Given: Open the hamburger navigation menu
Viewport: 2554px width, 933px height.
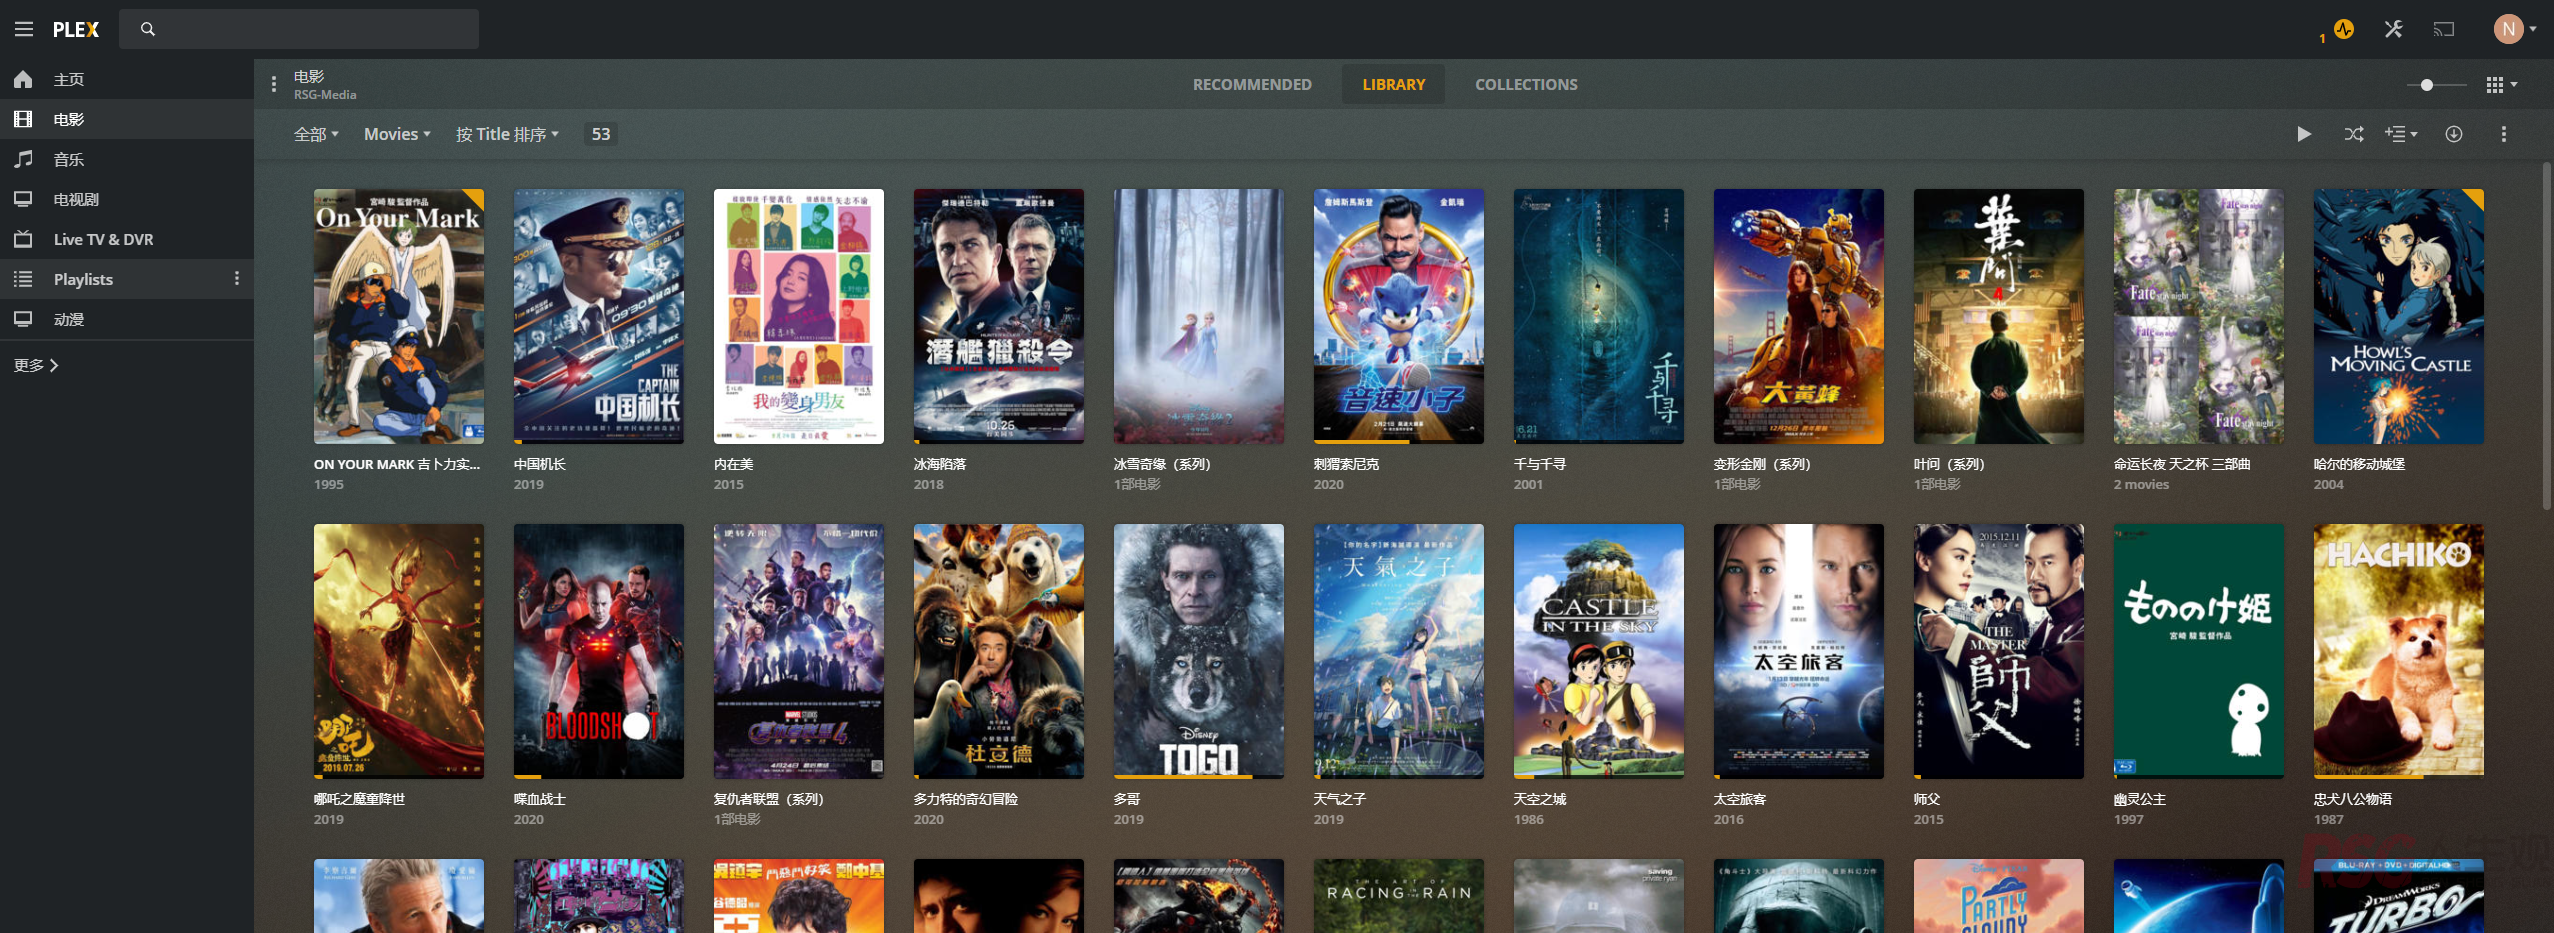Looking at the screenshot, I should coord(24,29).
